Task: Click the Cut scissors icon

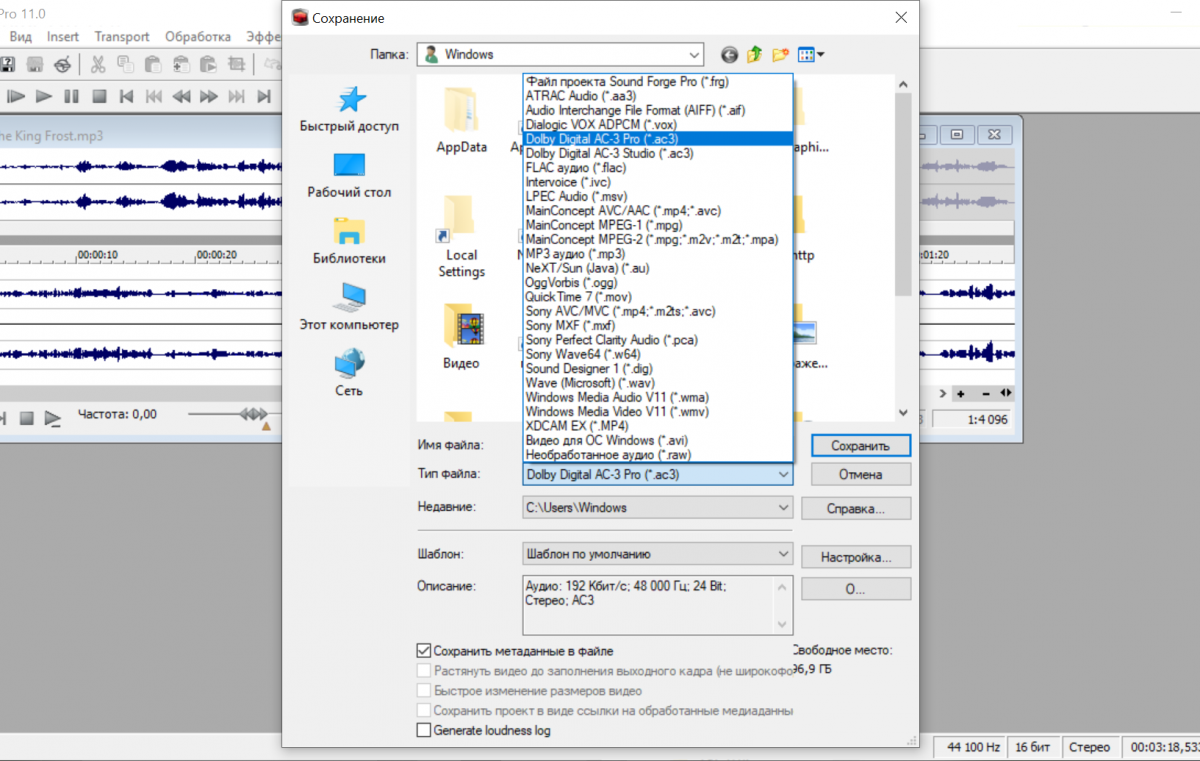Action: tap(98, 64)
